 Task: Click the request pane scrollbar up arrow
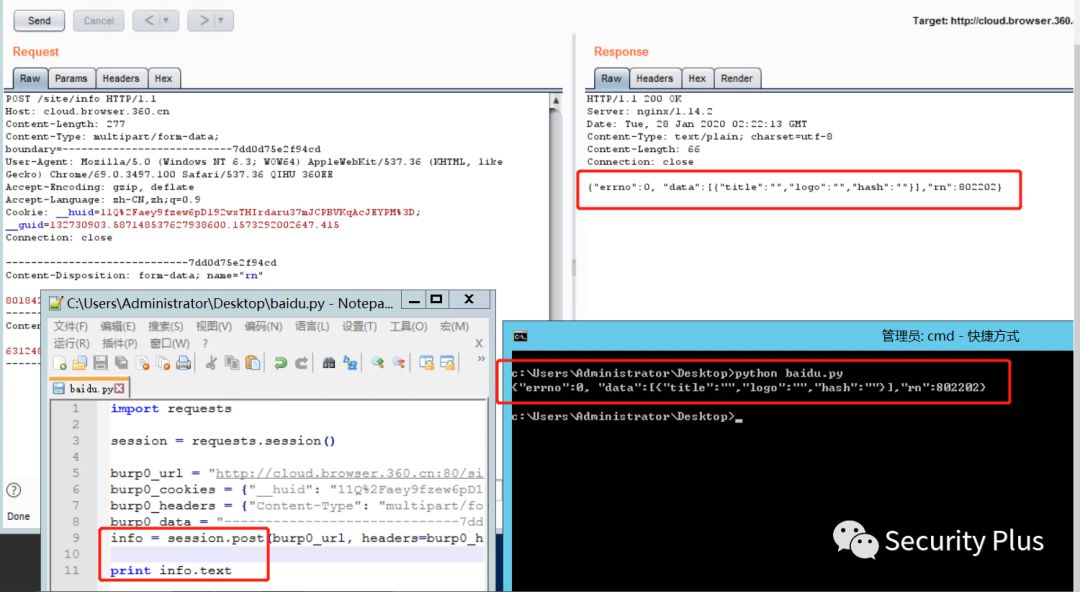point(556,101)
